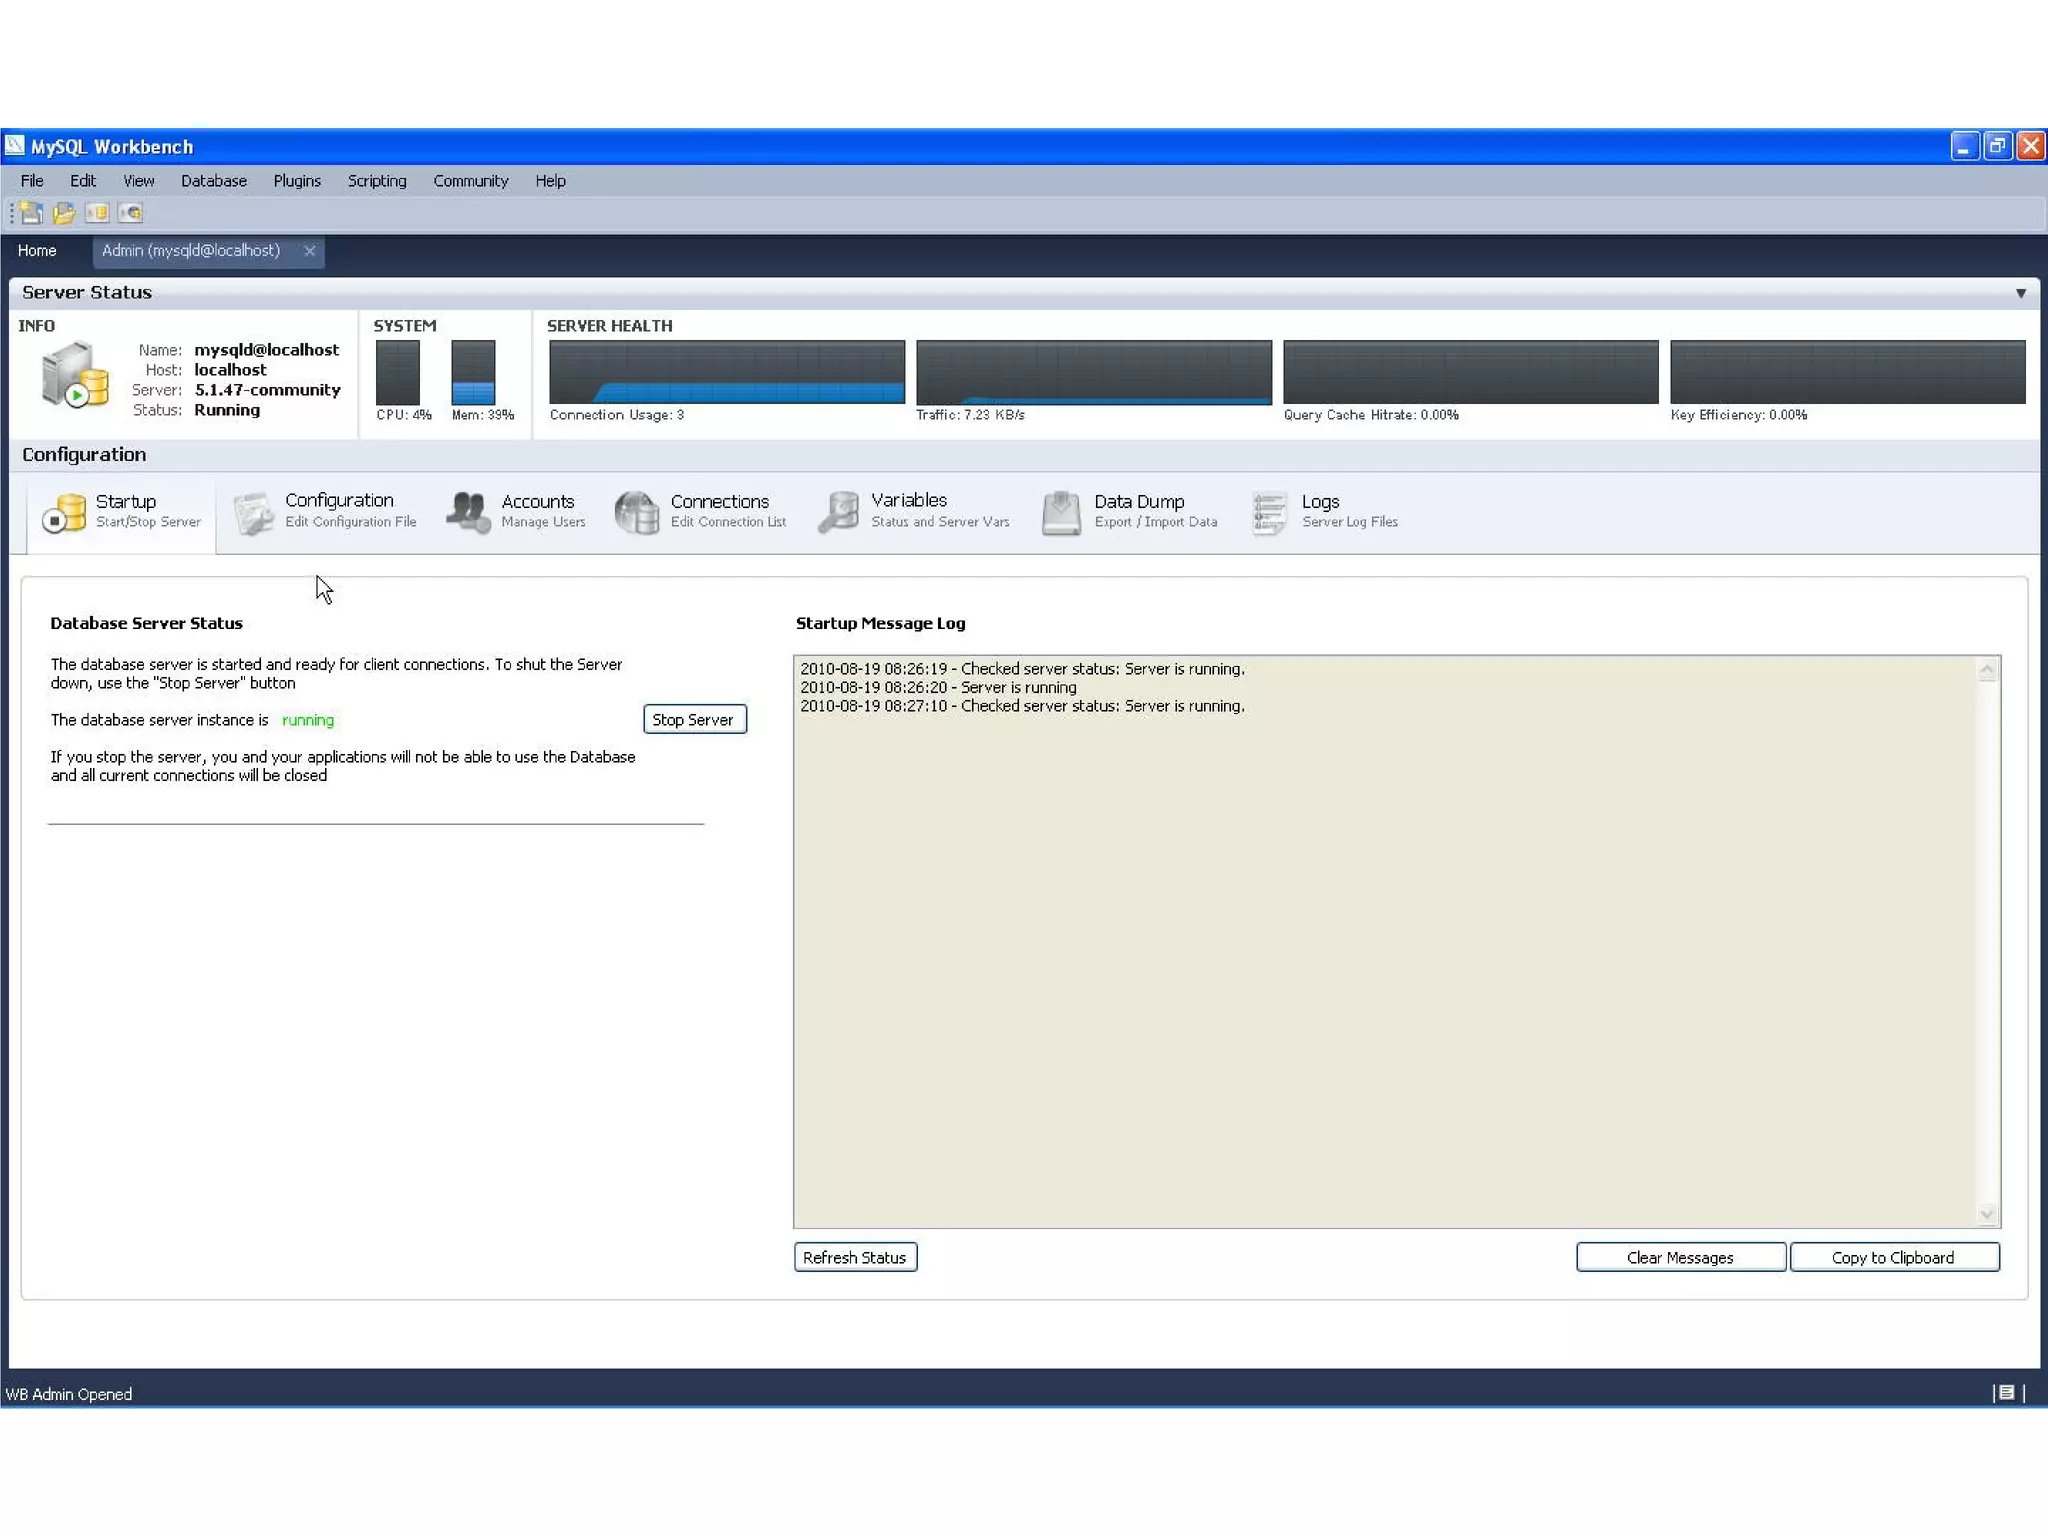The height and width of the screenshot is (1536, 2048).
Task: Click the message log scrollbar down arrow
Action: [x=1987, y=1215]
